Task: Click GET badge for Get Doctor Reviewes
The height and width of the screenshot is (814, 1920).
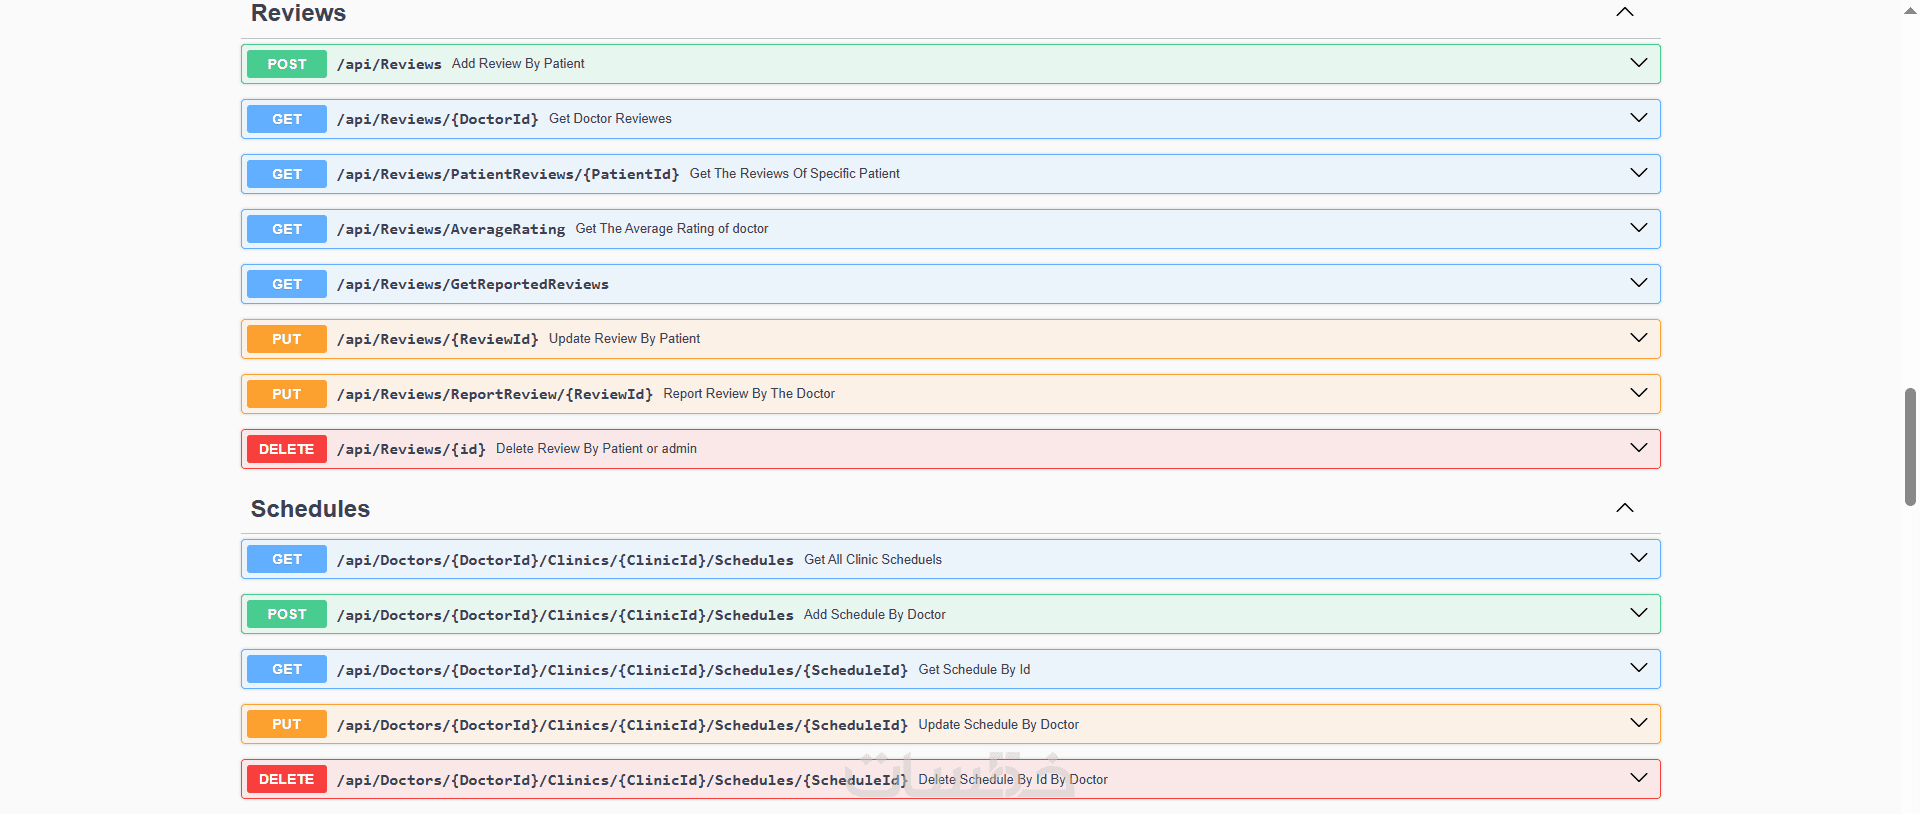Action: [287, 119]
